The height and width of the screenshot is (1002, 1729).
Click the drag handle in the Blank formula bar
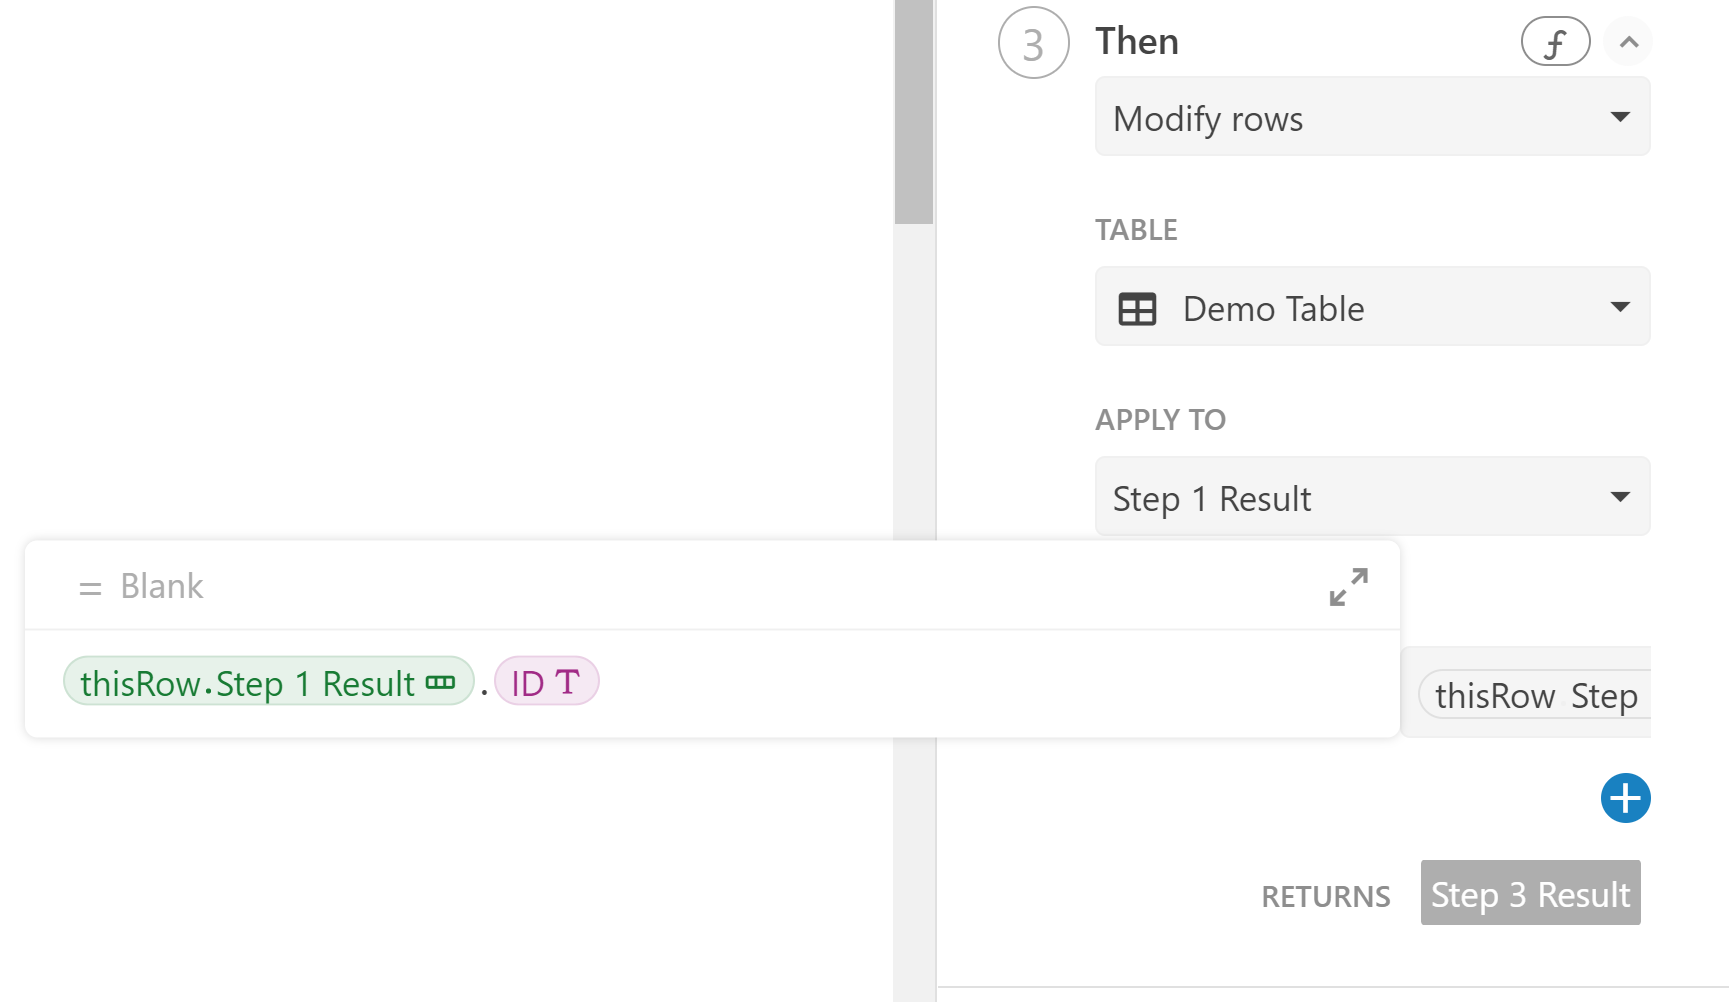[88, 587]
